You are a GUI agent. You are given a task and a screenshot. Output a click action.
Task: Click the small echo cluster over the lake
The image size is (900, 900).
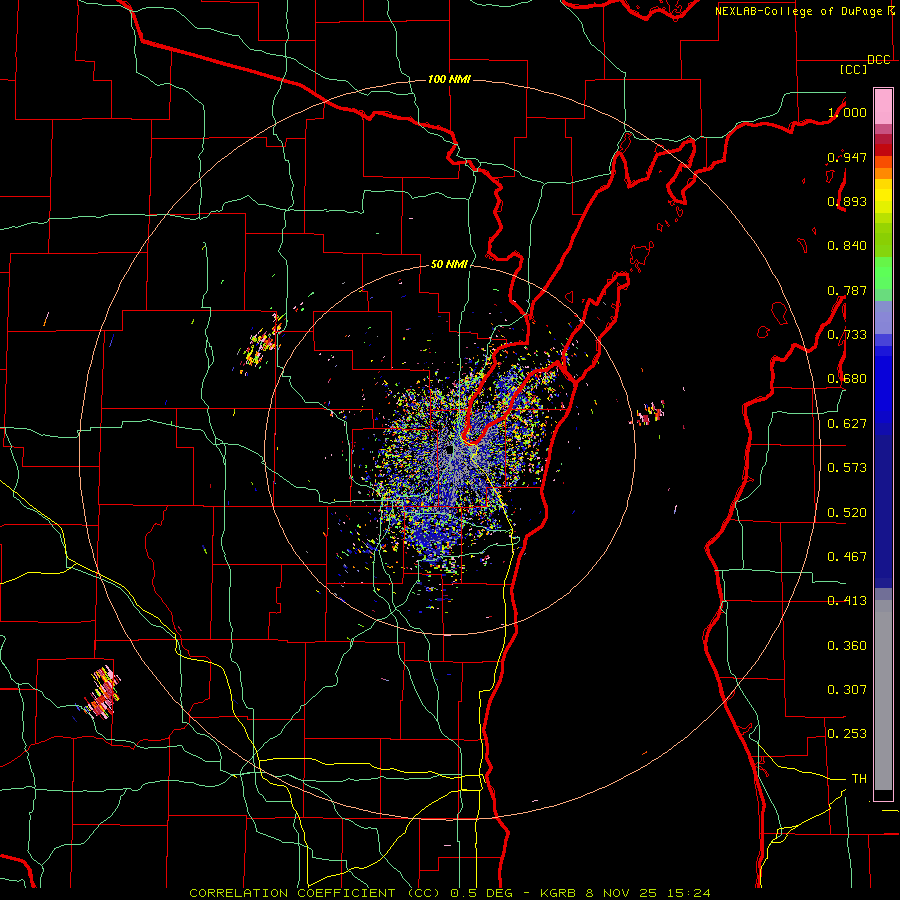pos(649,413)
